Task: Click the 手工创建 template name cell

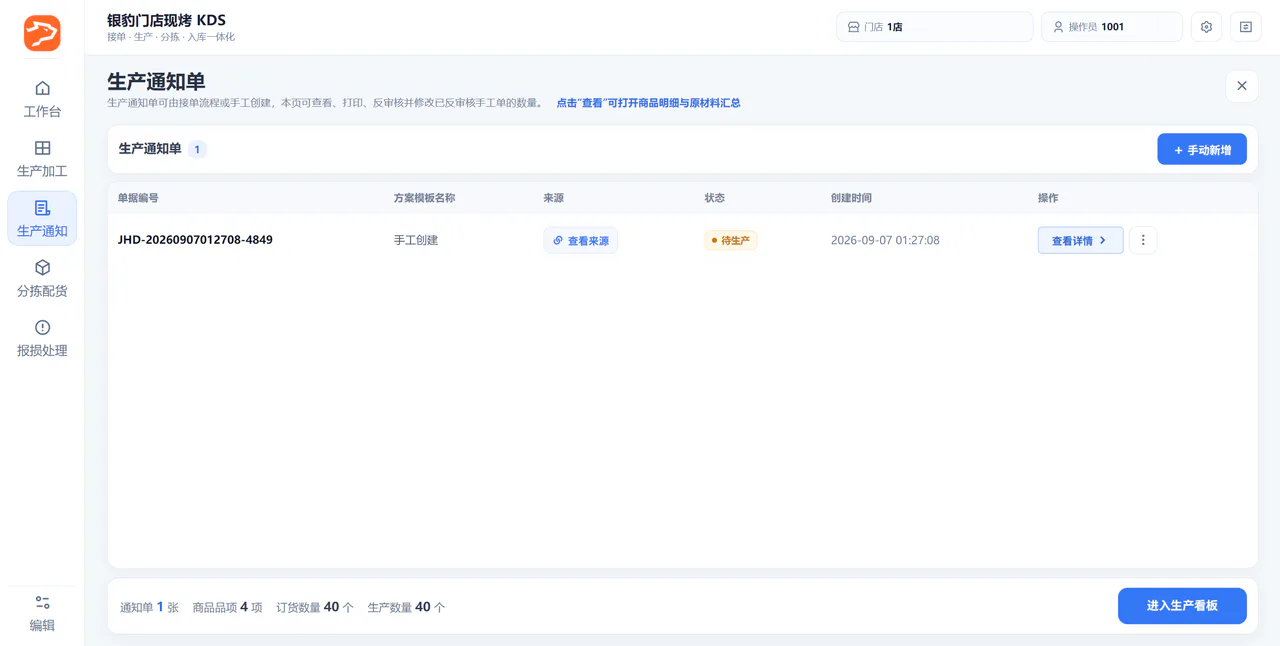Action: (x=416, y=240)
